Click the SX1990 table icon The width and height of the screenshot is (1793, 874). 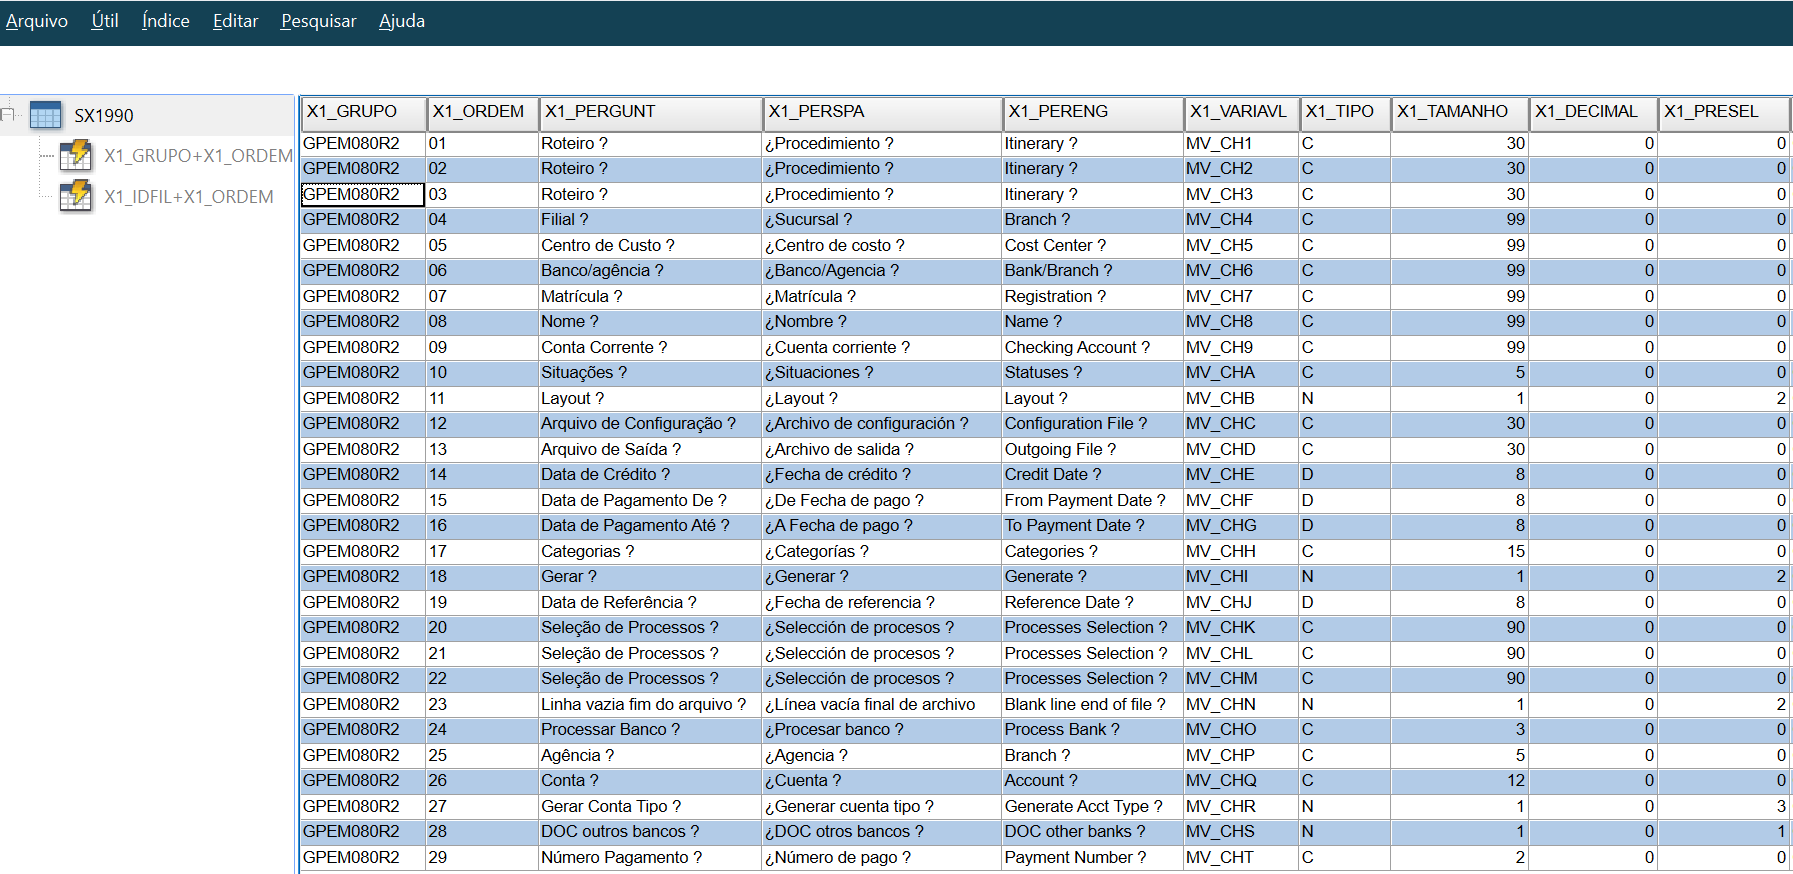pyautogui.click(x=45, y=115)
